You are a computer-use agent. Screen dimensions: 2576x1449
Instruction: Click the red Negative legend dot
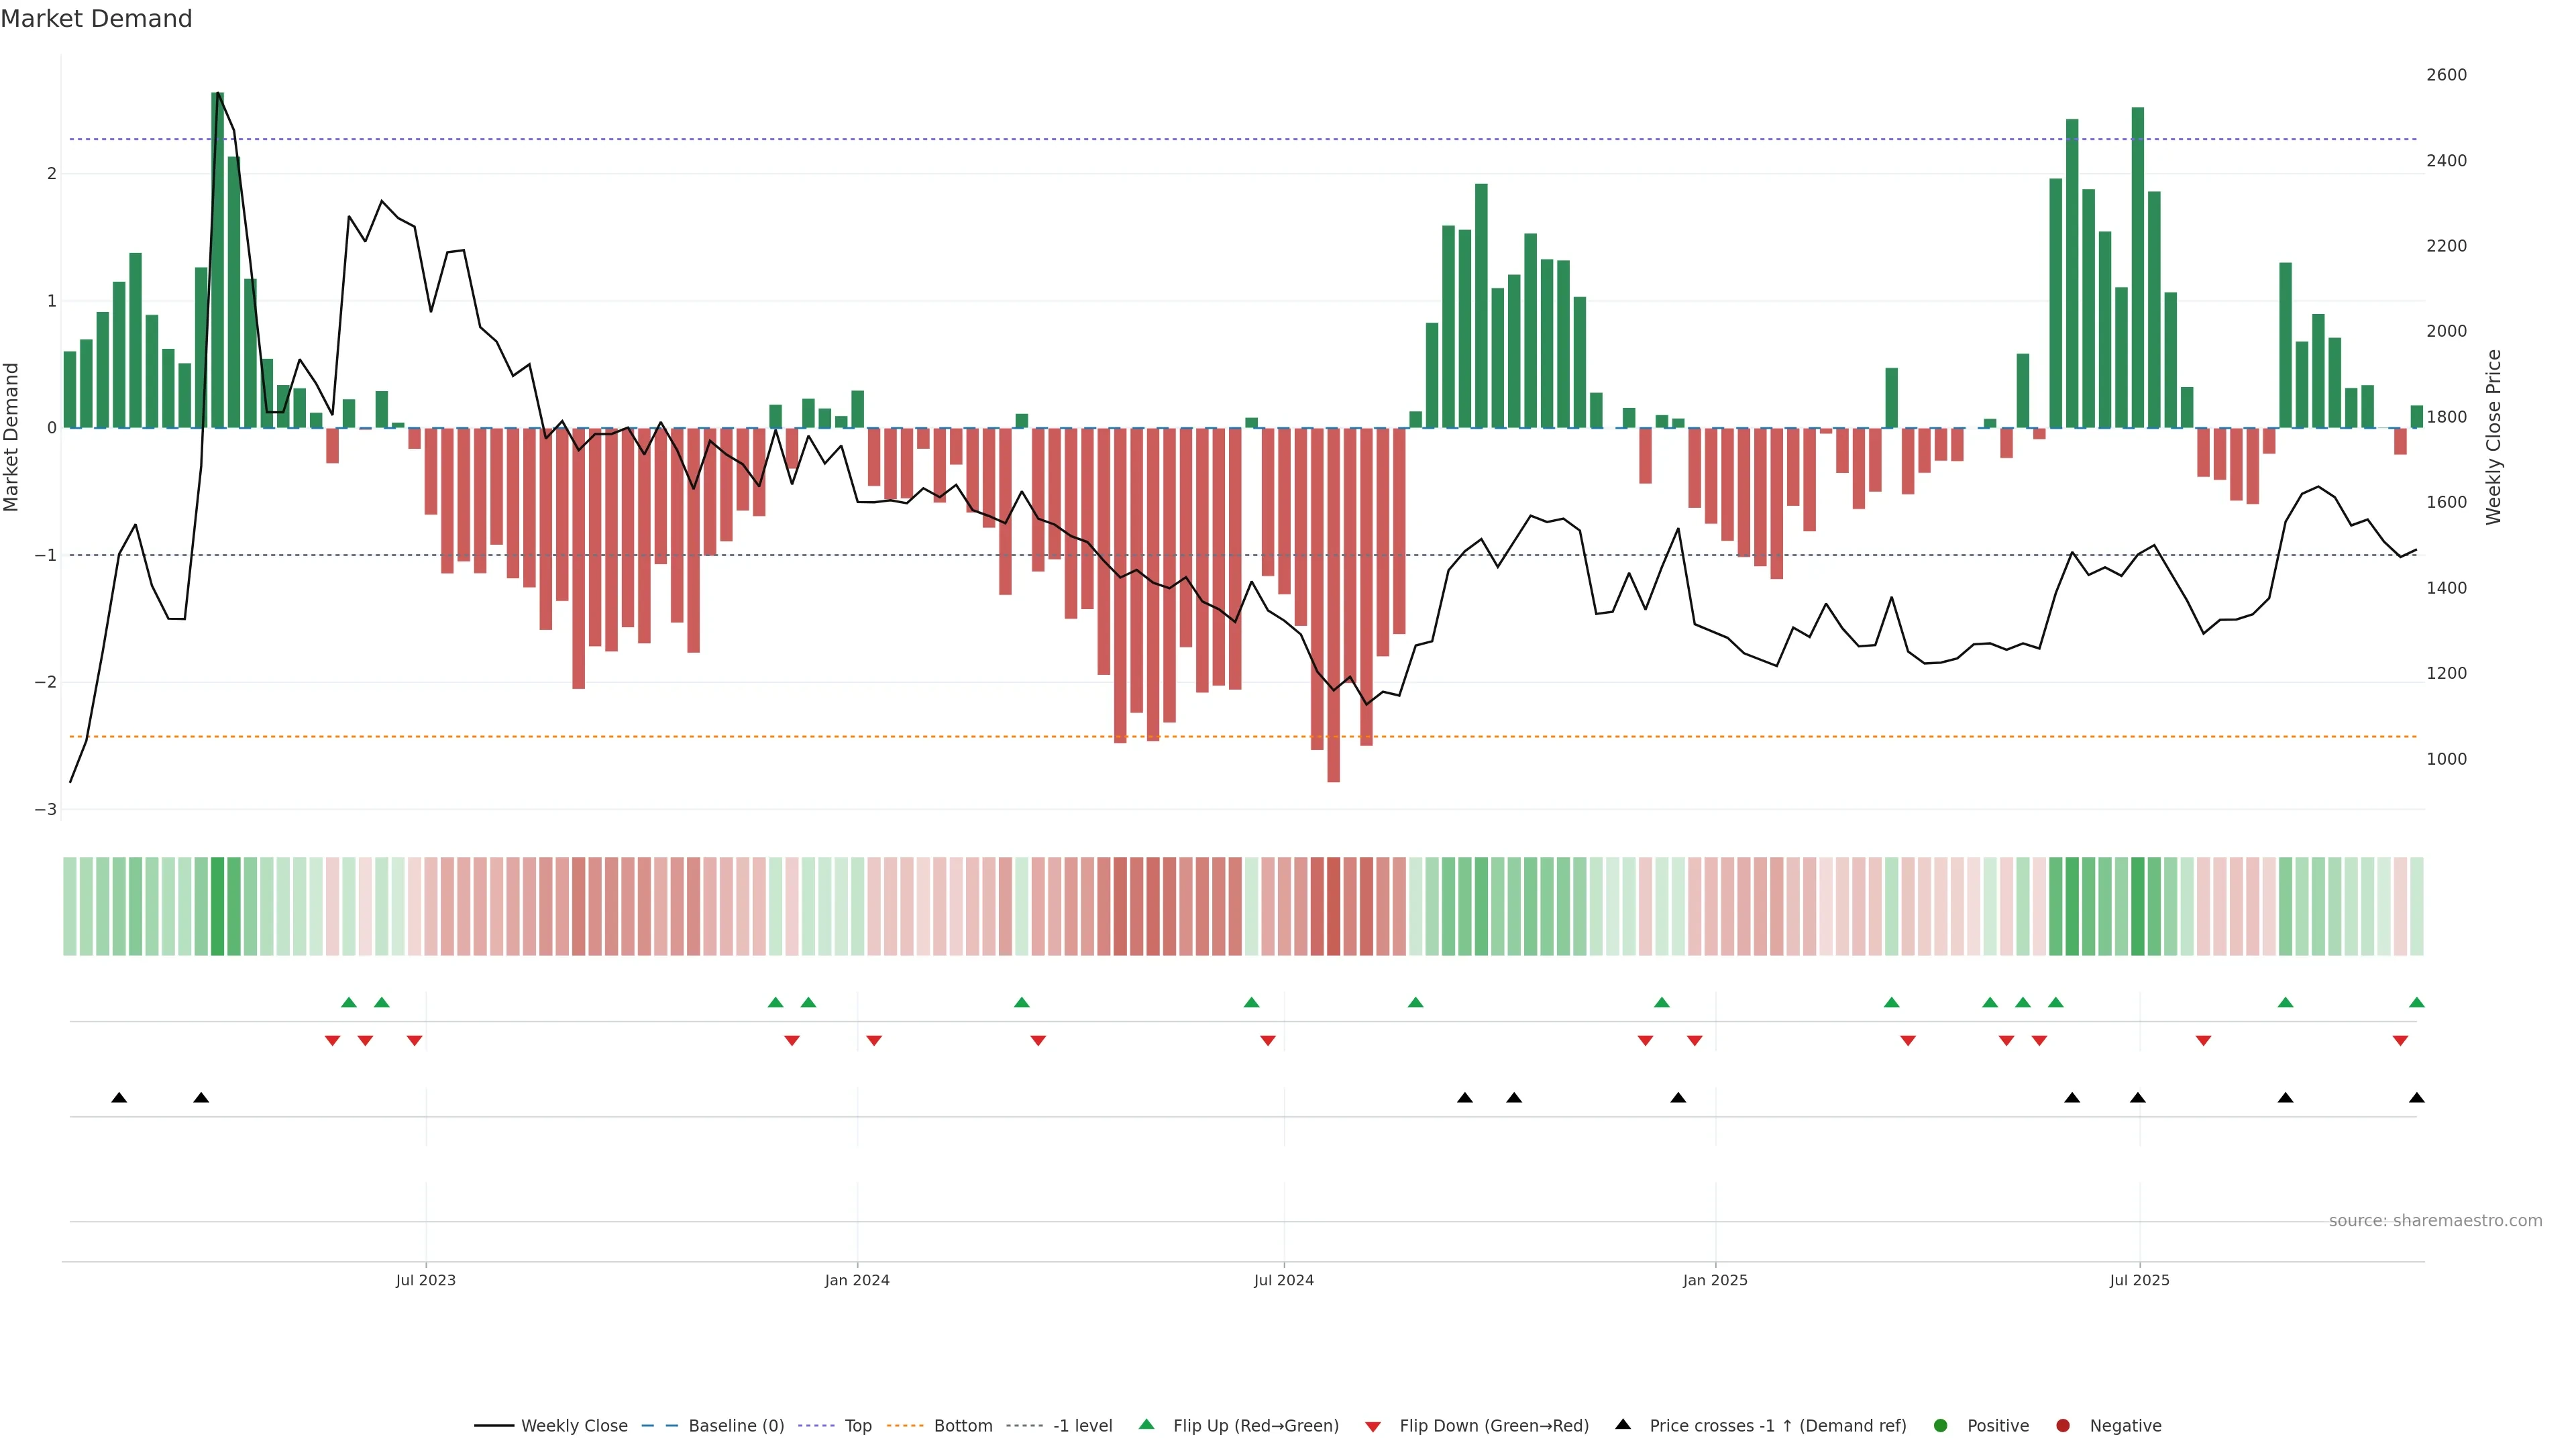pyautogui.click(x=2063, y=1426)
